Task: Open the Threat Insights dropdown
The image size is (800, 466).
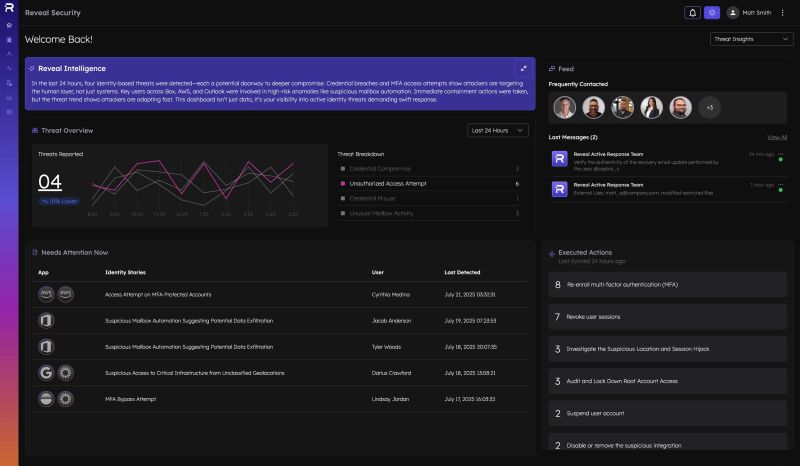Action: click(x=751, y=39)
